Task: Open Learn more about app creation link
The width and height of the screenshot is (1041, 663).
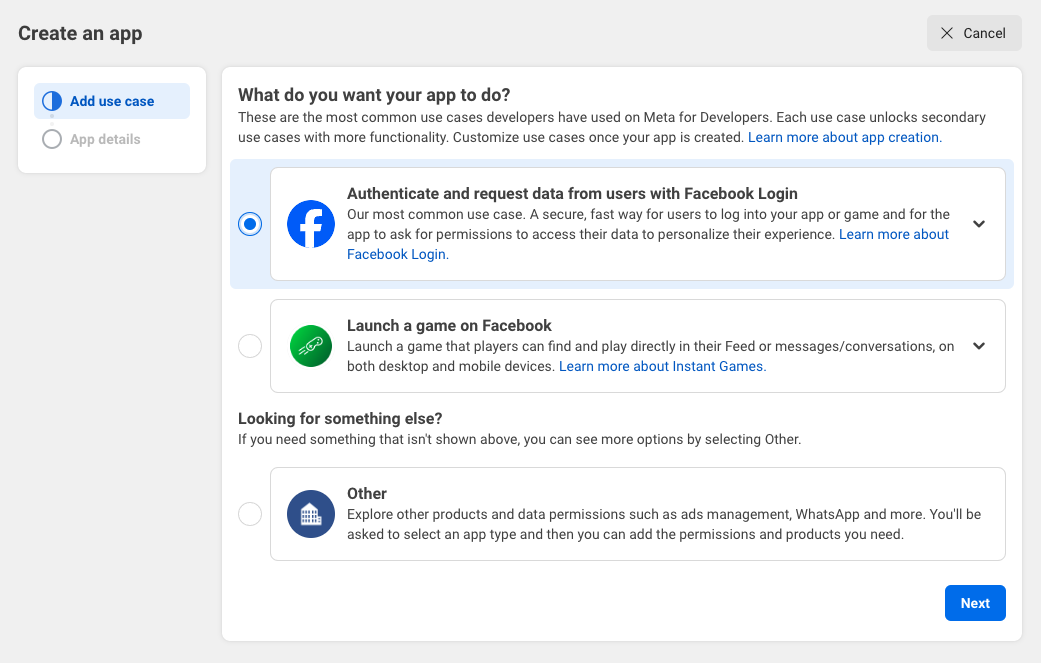Action: pos(843,137)
